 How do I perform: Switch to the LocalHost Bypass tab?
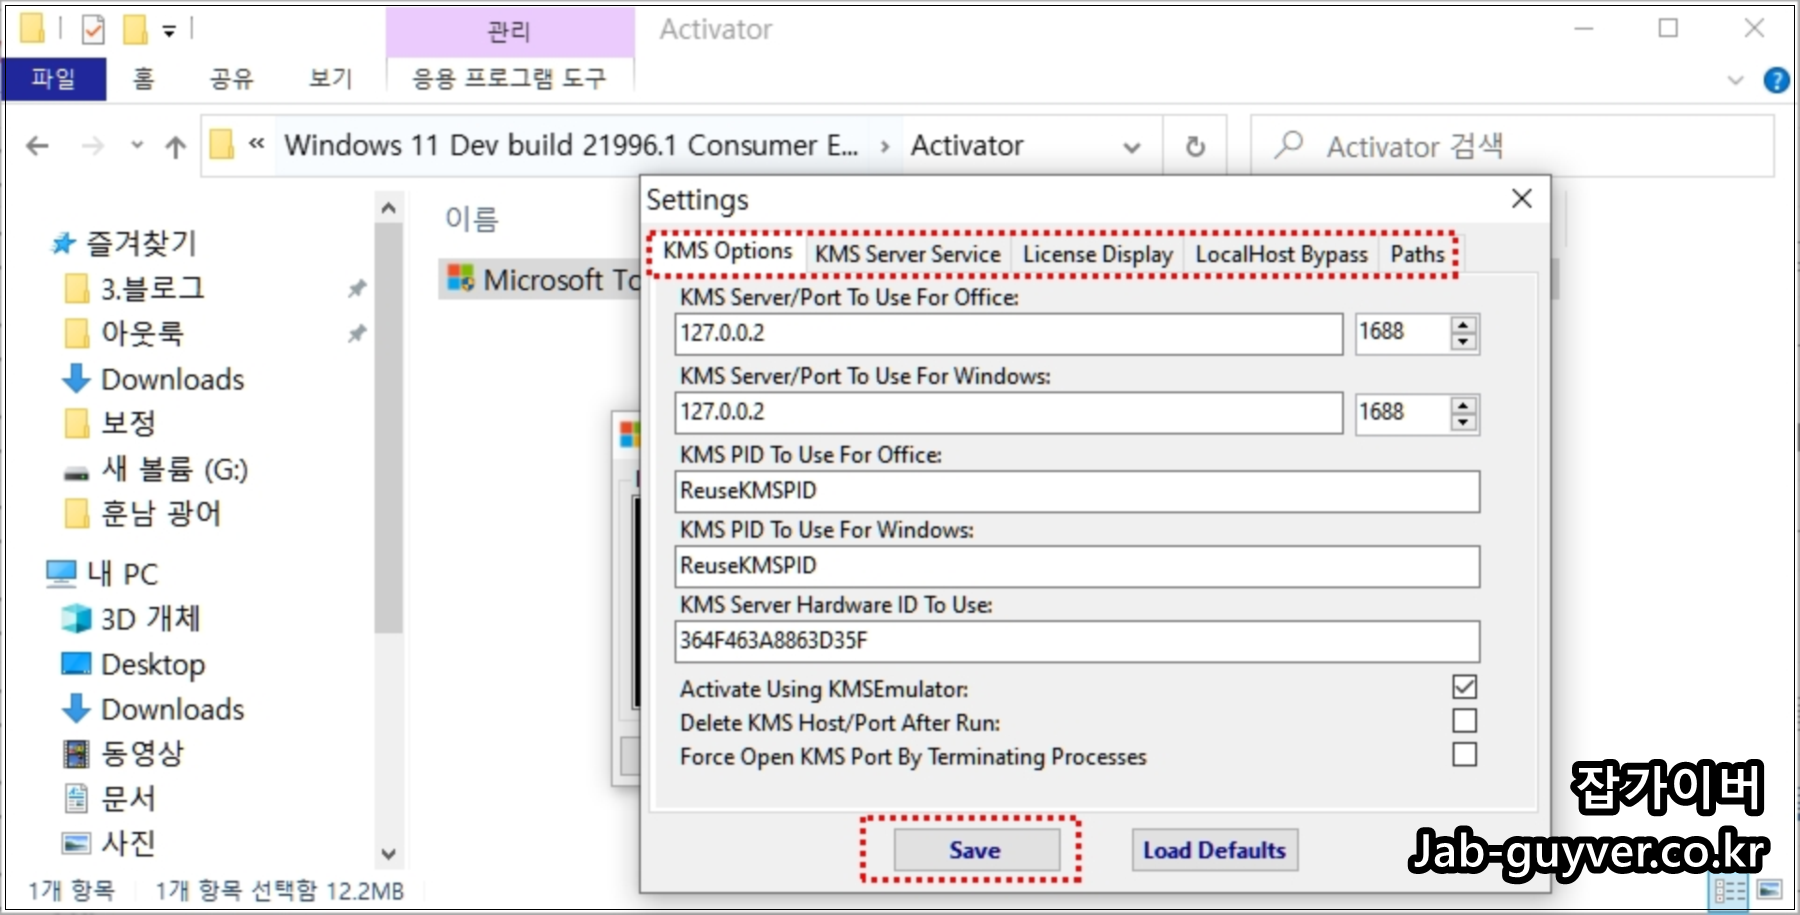[x=1281, y=254]
